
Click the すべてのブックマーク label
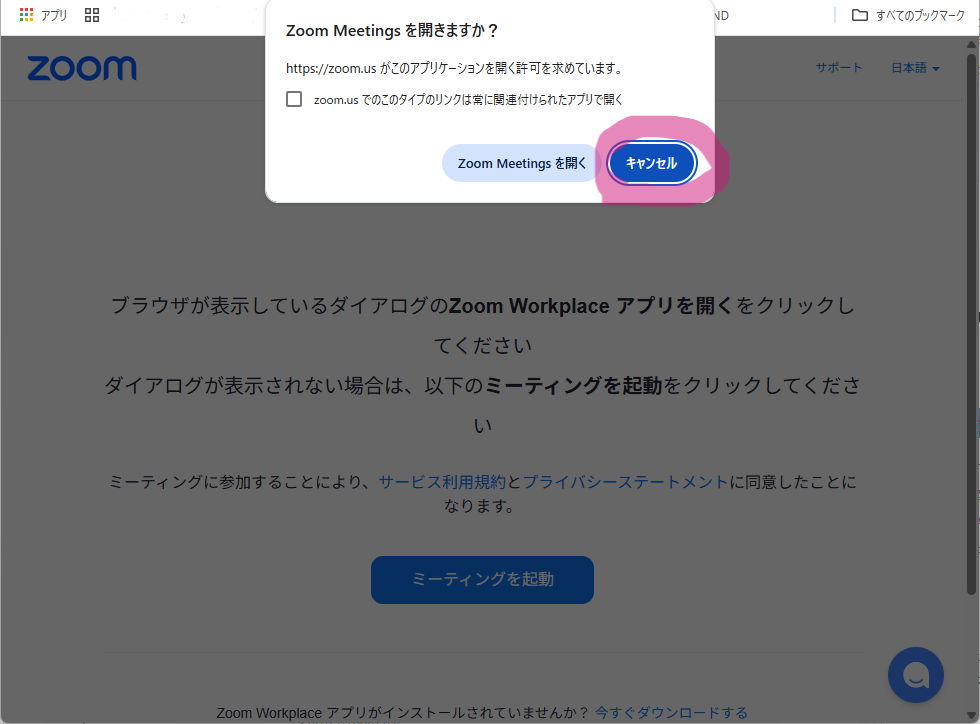coord(920,16)
